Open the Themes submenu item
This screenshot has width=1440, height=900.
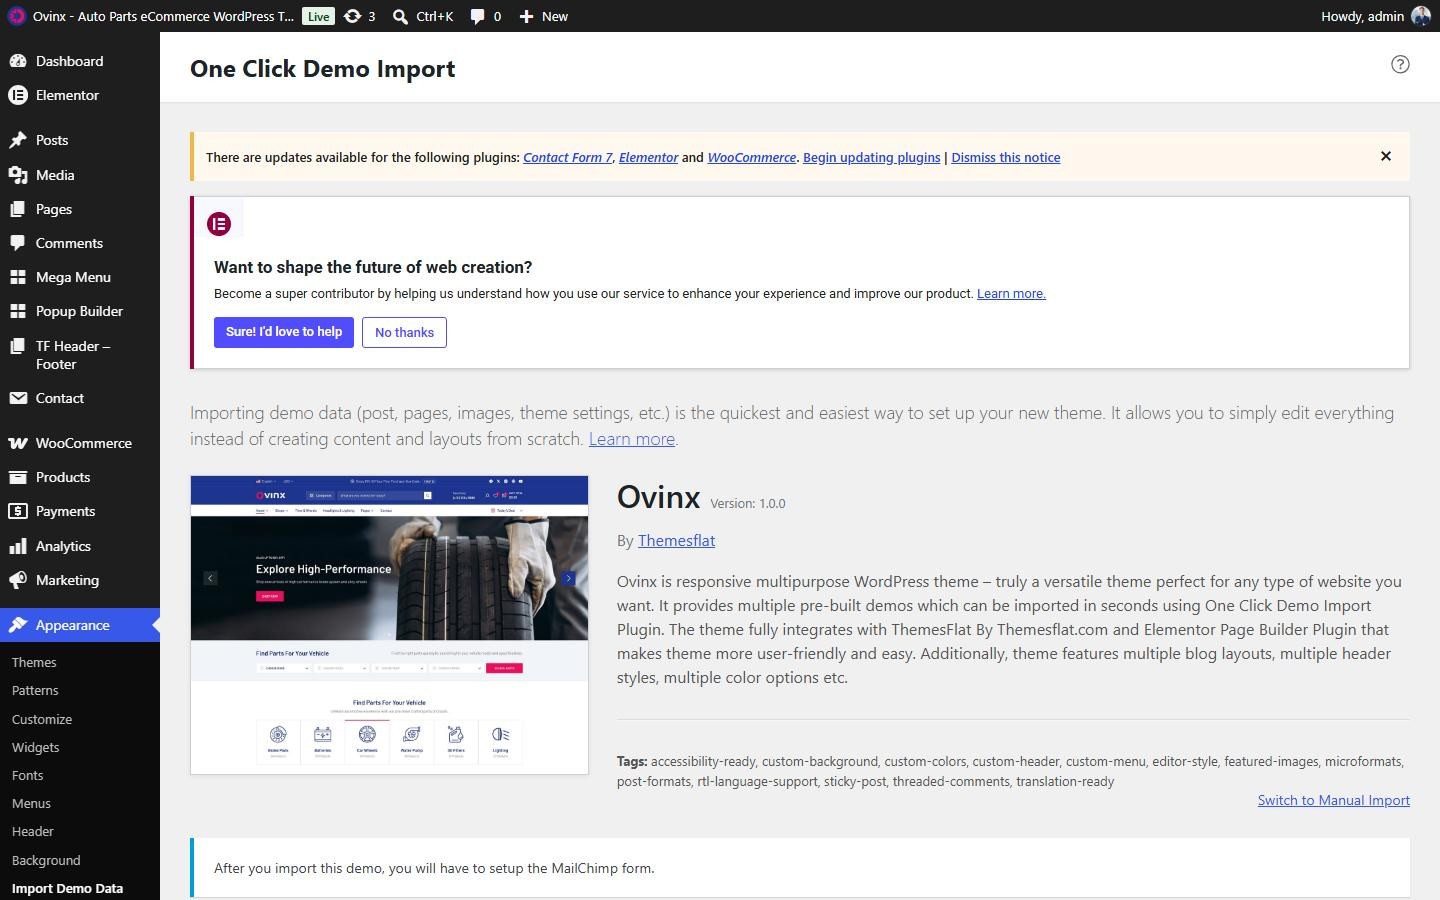[34, 662]
